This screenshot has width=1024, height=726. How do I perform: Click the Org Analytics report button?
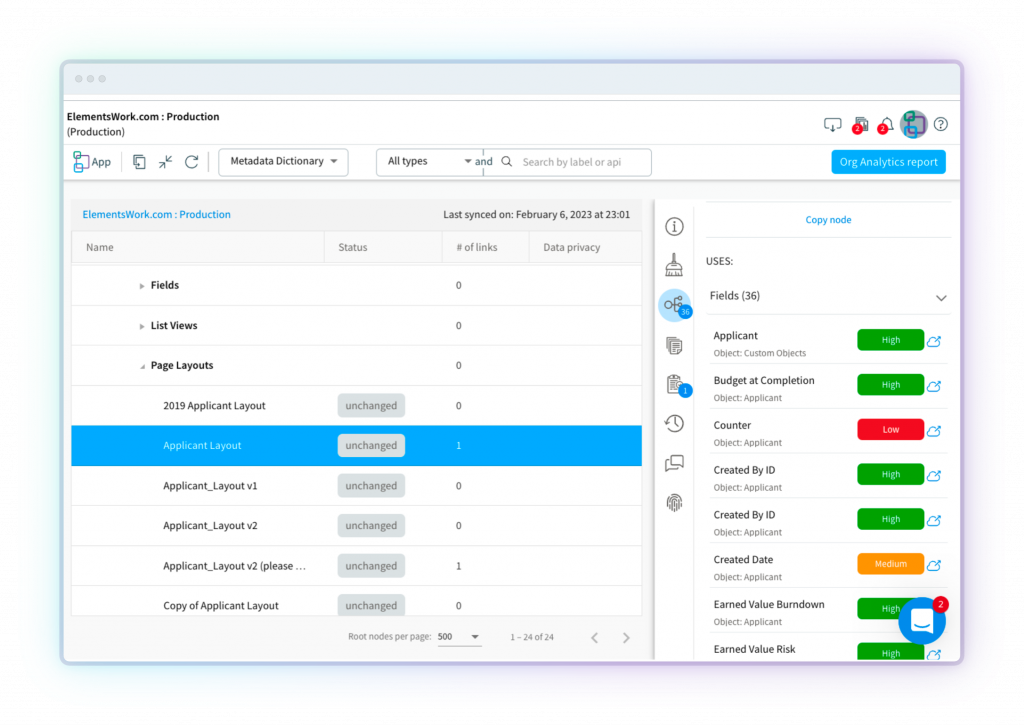888,162
